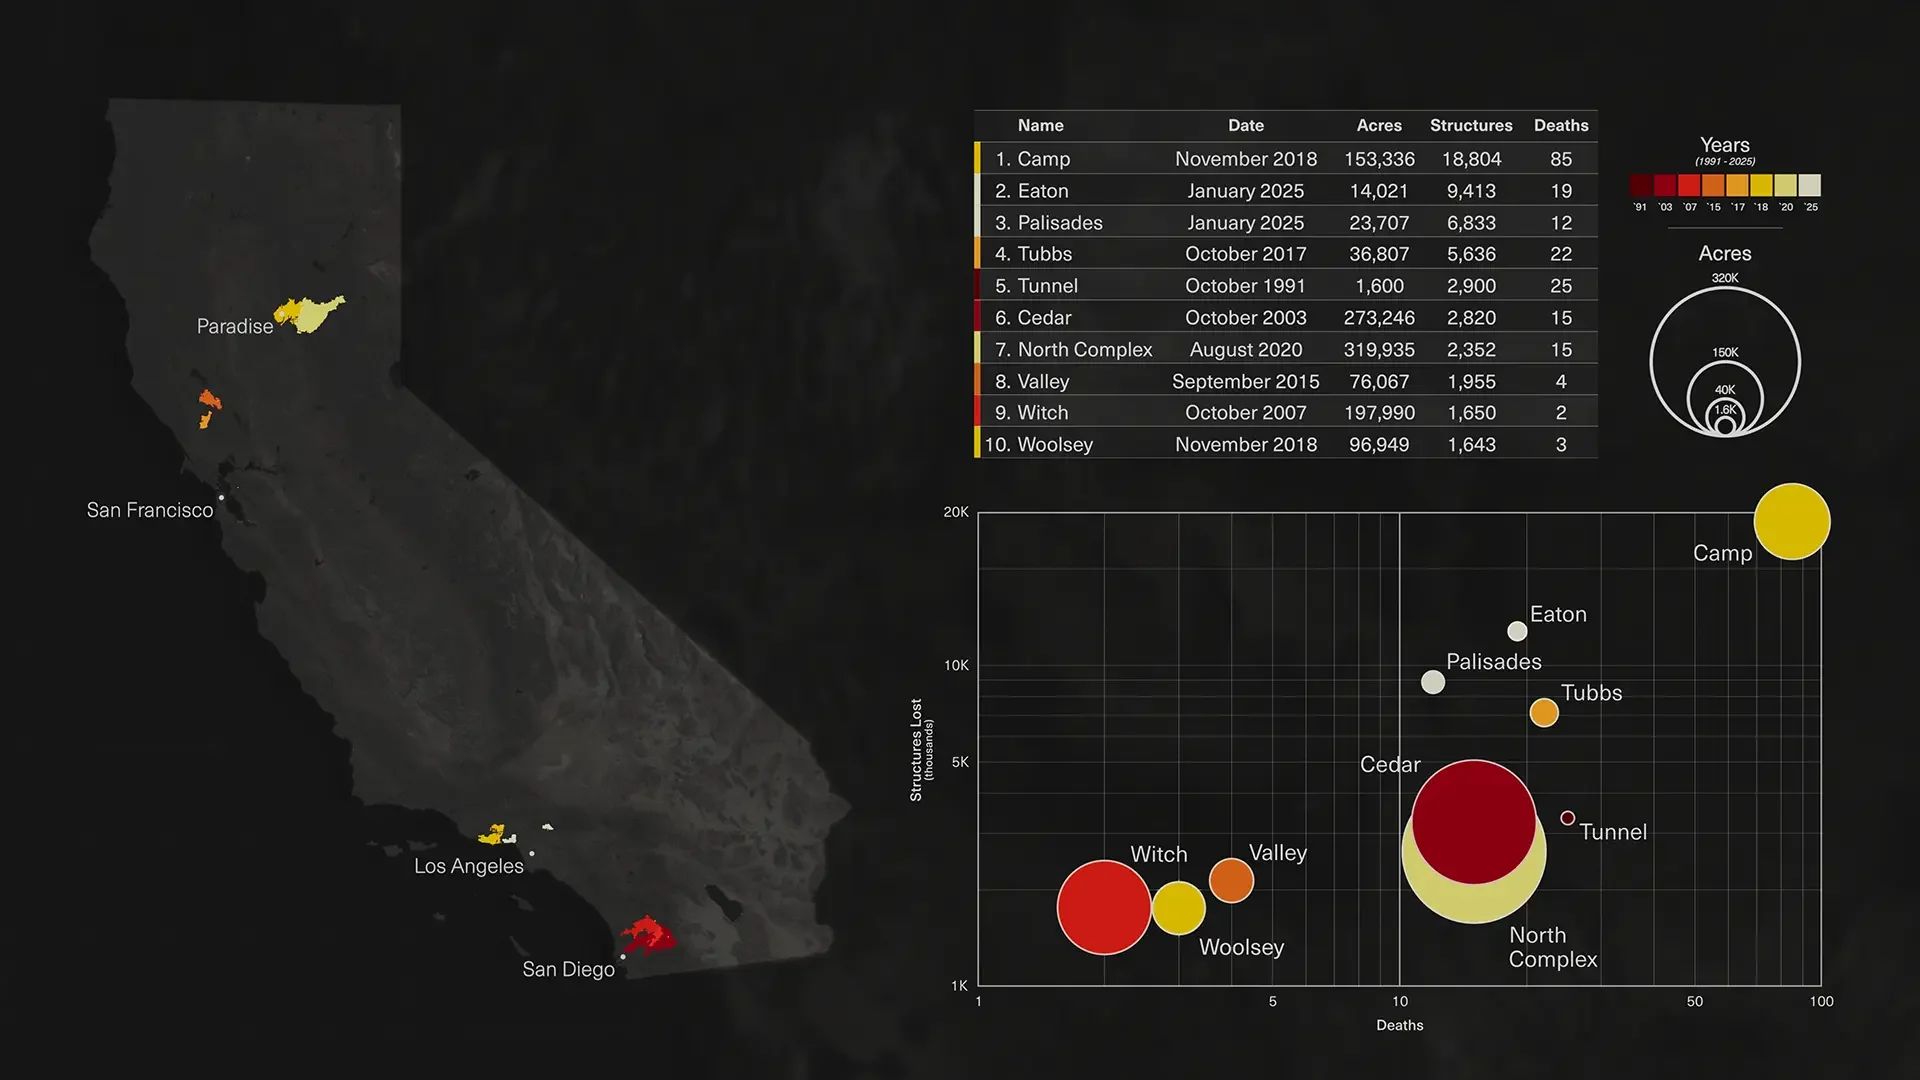
Task: Select the Tunnel bubble in the scatter plot
Action: click(1567, 818)
